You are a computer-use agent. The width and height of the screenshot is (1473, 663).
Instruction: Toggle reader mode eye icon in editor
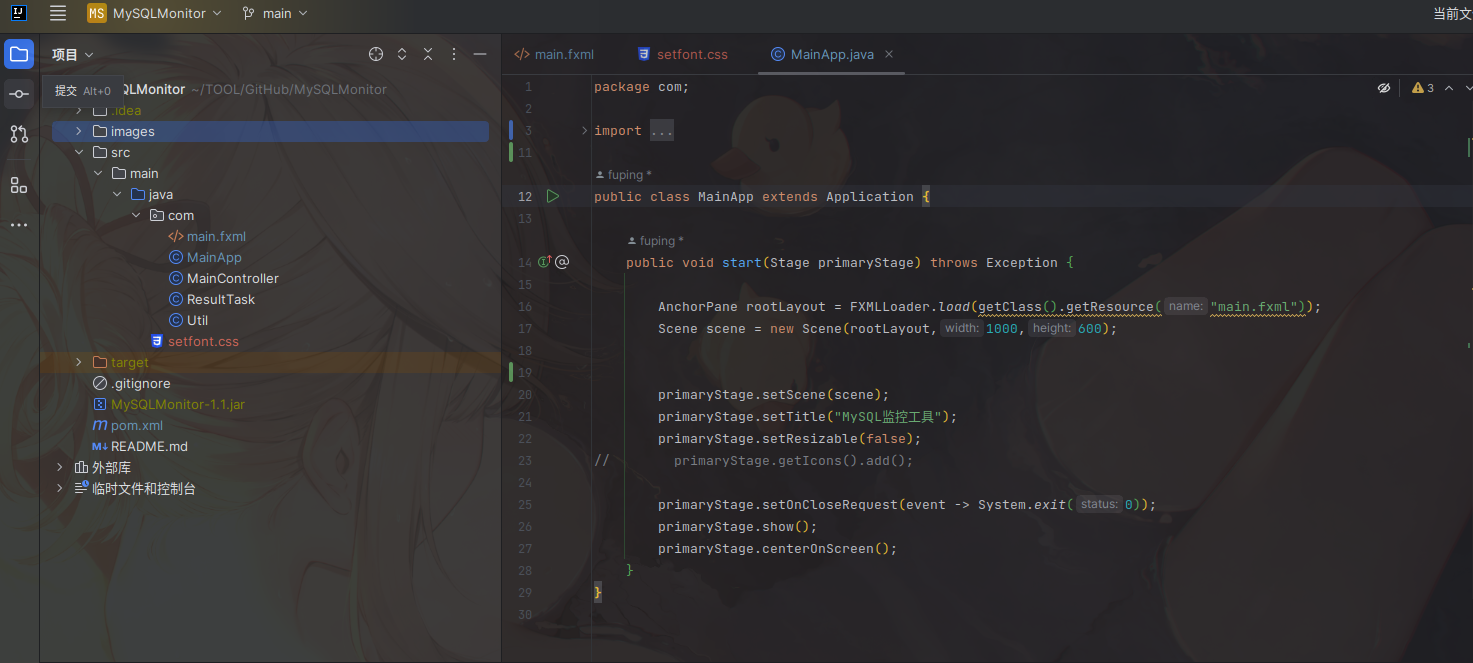point(1384,88)
